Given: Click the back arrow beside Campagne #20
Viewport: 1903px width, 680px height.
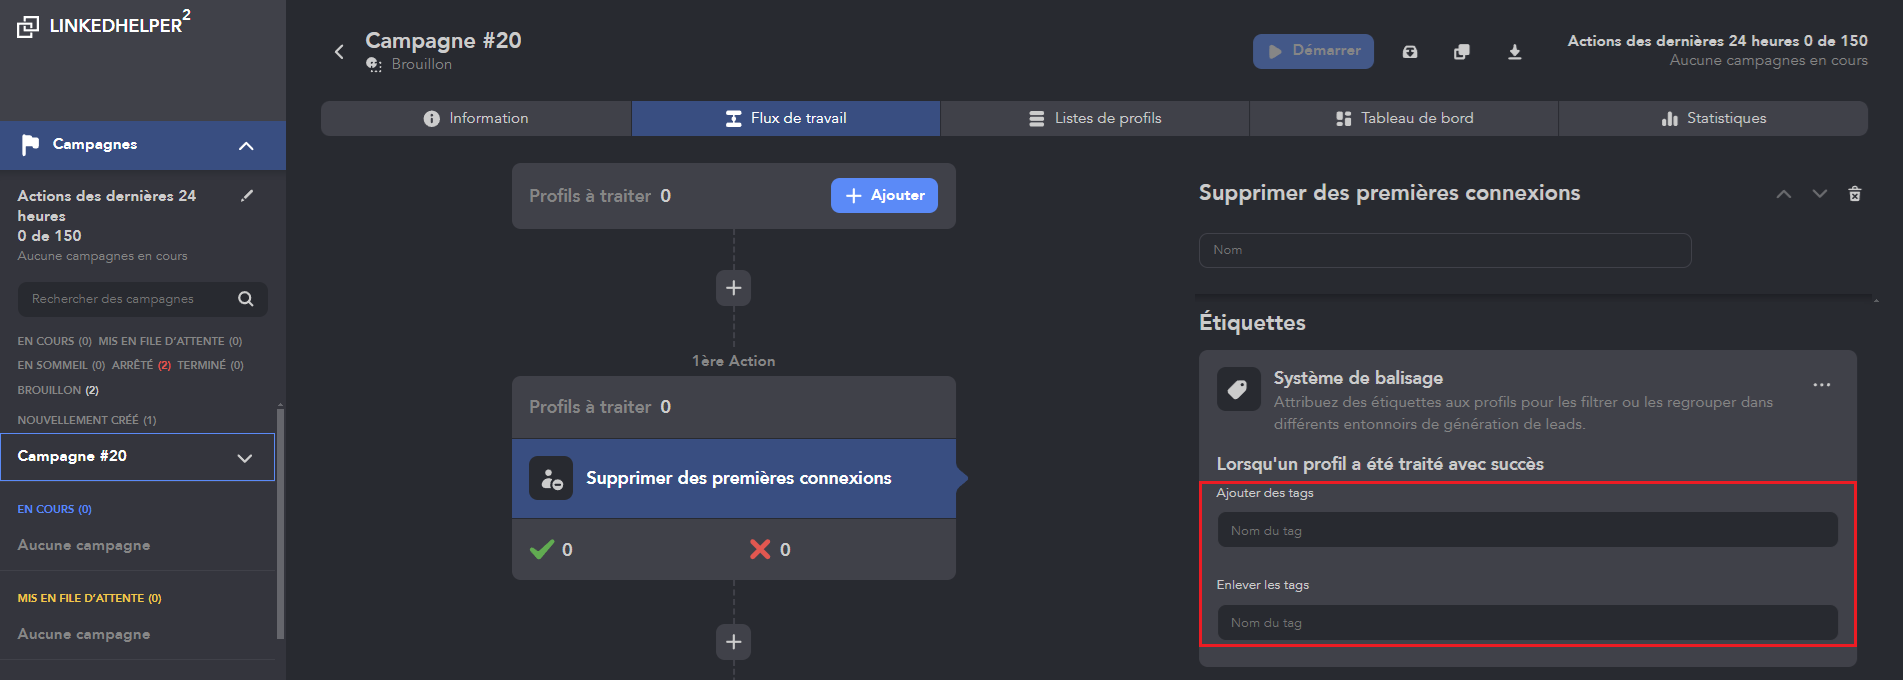Looking at the screenshot, I should 339,52.
